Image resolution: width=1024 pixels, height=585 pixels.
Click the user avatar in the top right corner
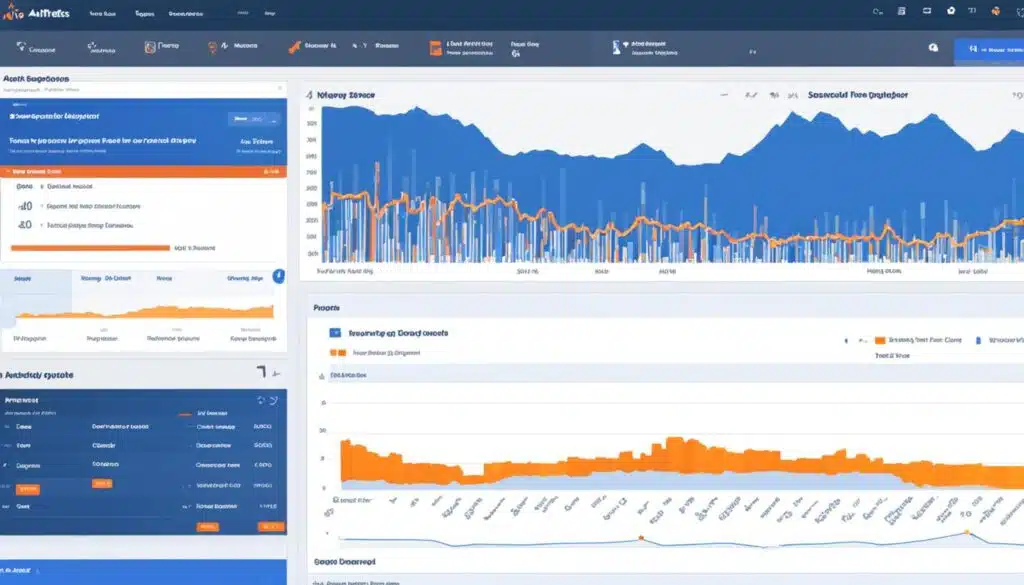coord(996,11)
